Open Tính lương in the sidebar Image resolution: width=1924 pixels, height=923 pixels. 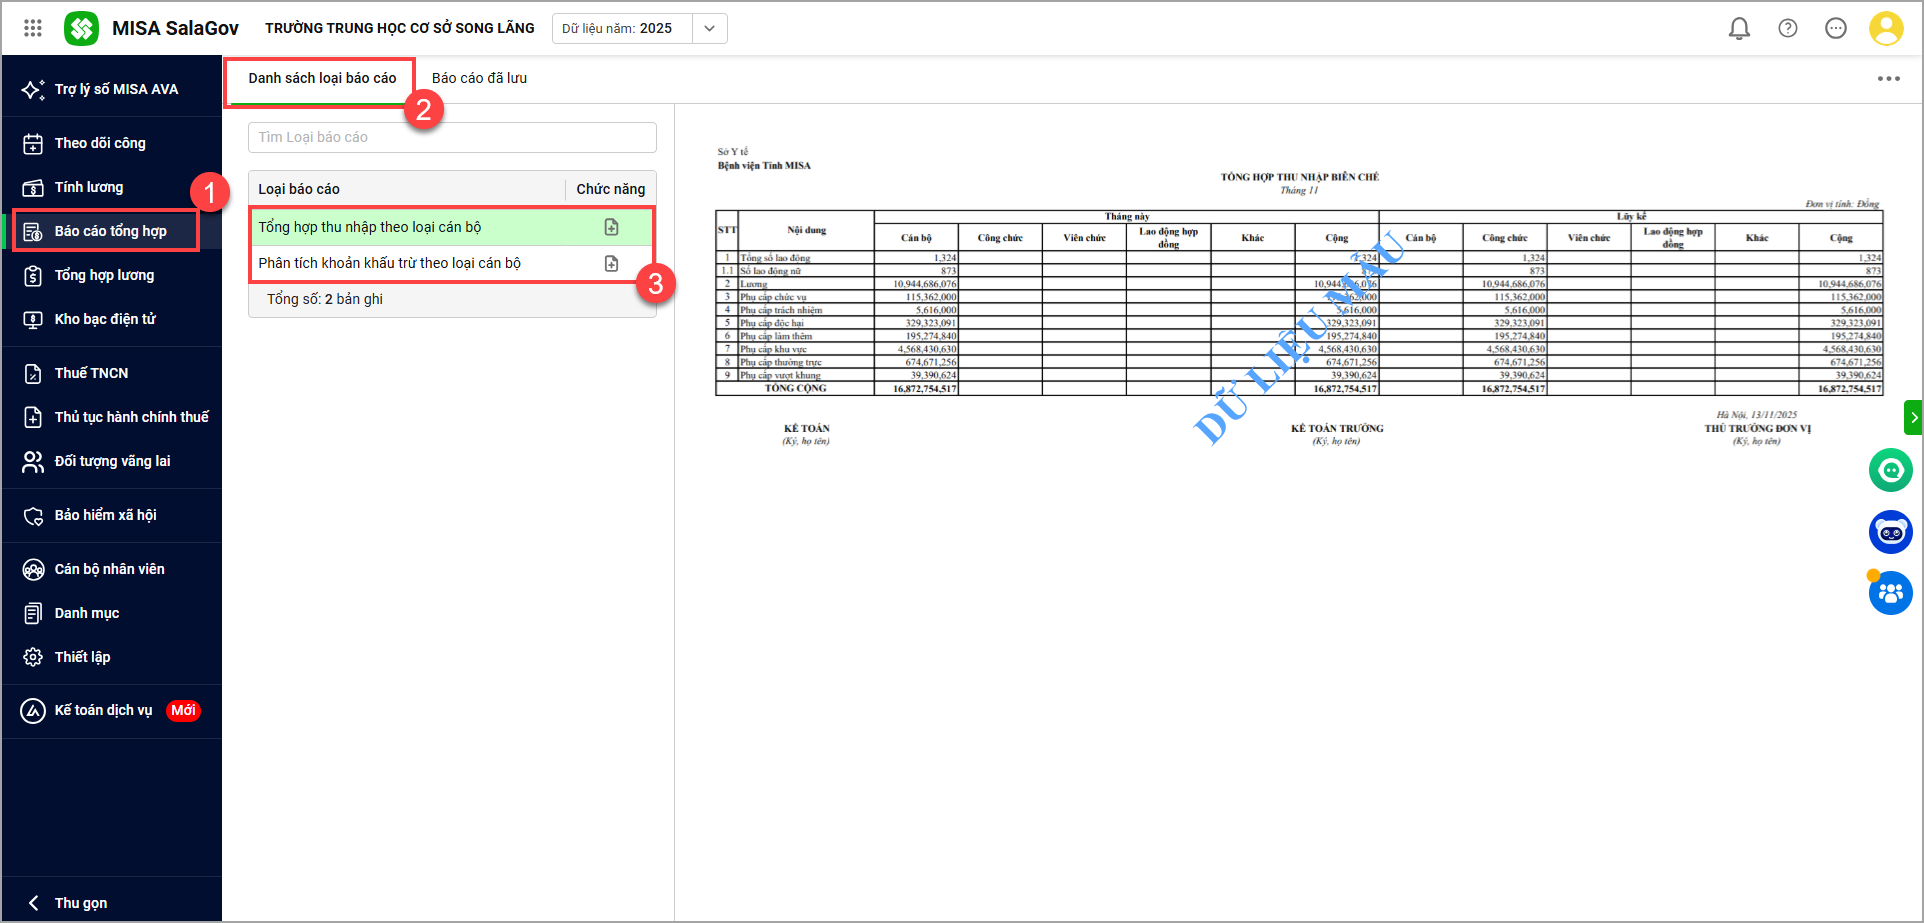pos(89,187)
